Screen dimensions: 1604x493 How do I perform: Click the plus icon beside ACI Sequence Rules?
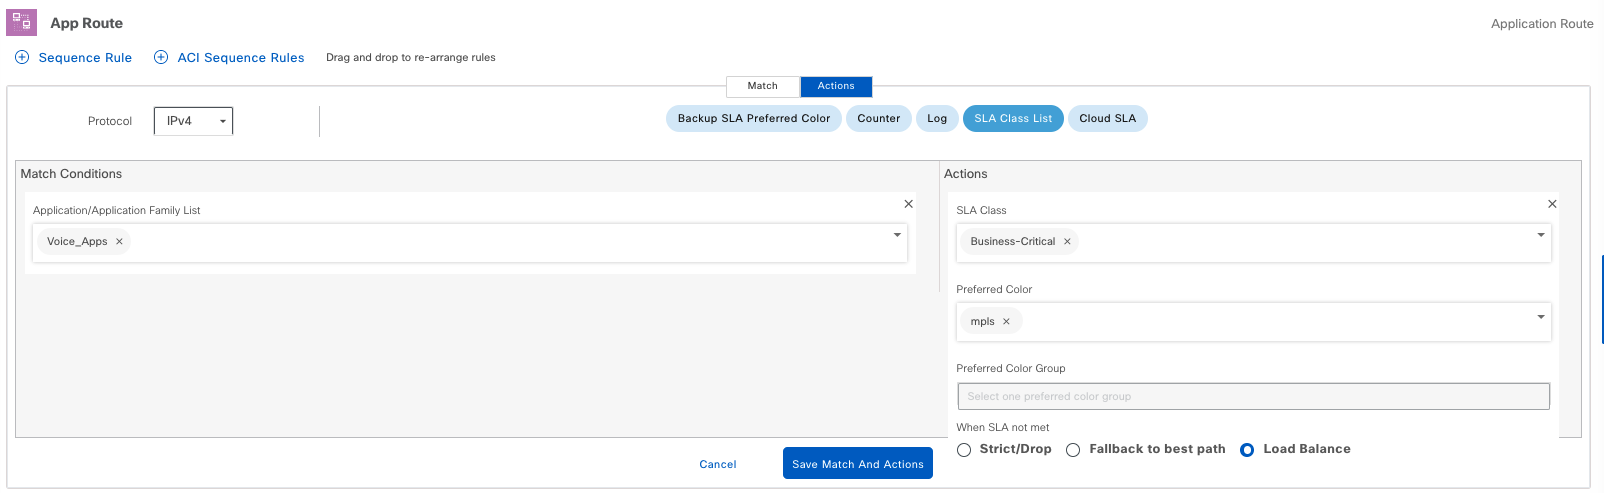tap(160, 57)
